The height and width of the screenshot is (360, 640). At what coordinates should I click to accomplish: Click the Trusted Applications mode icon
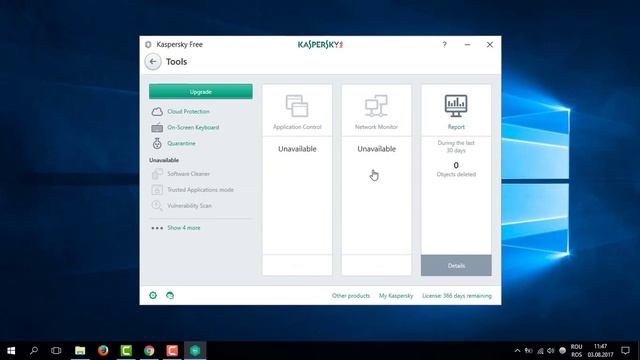[157, 190]
